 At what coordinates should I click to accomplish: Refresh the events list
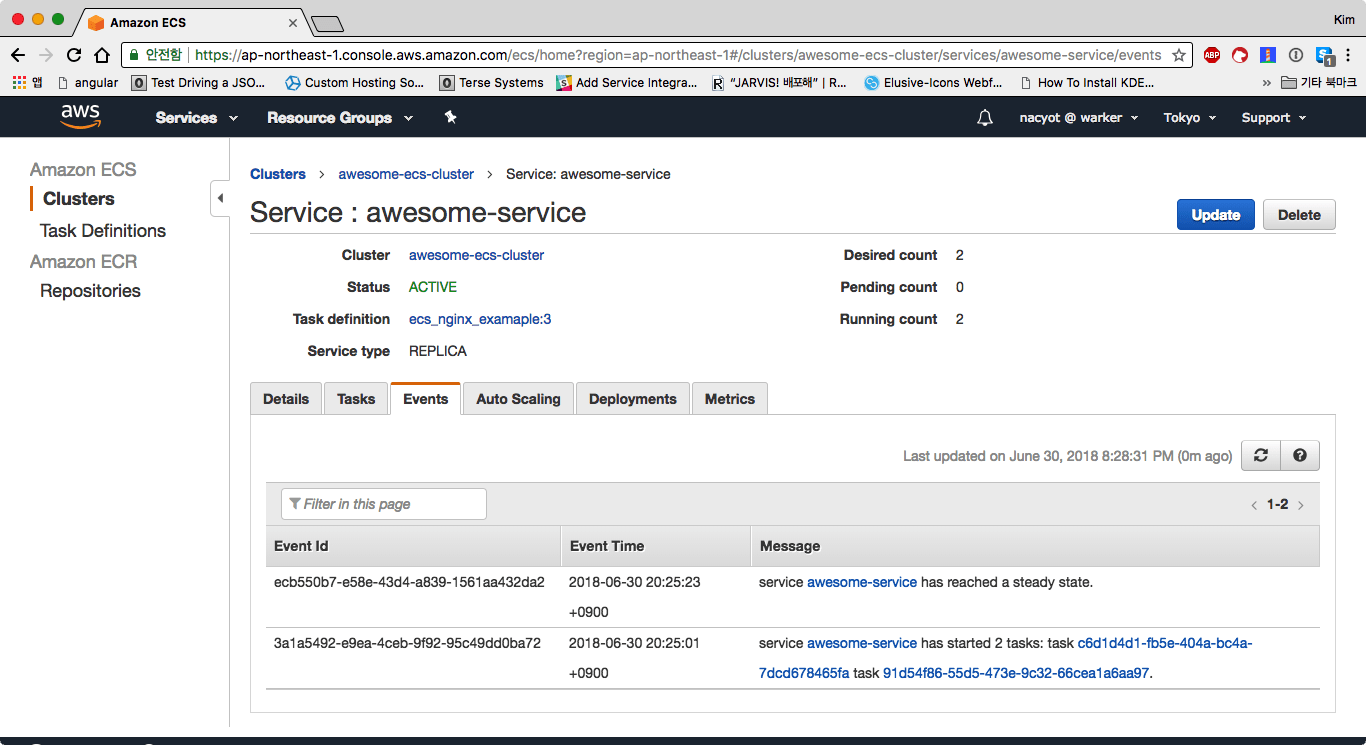click(1261, 456)
